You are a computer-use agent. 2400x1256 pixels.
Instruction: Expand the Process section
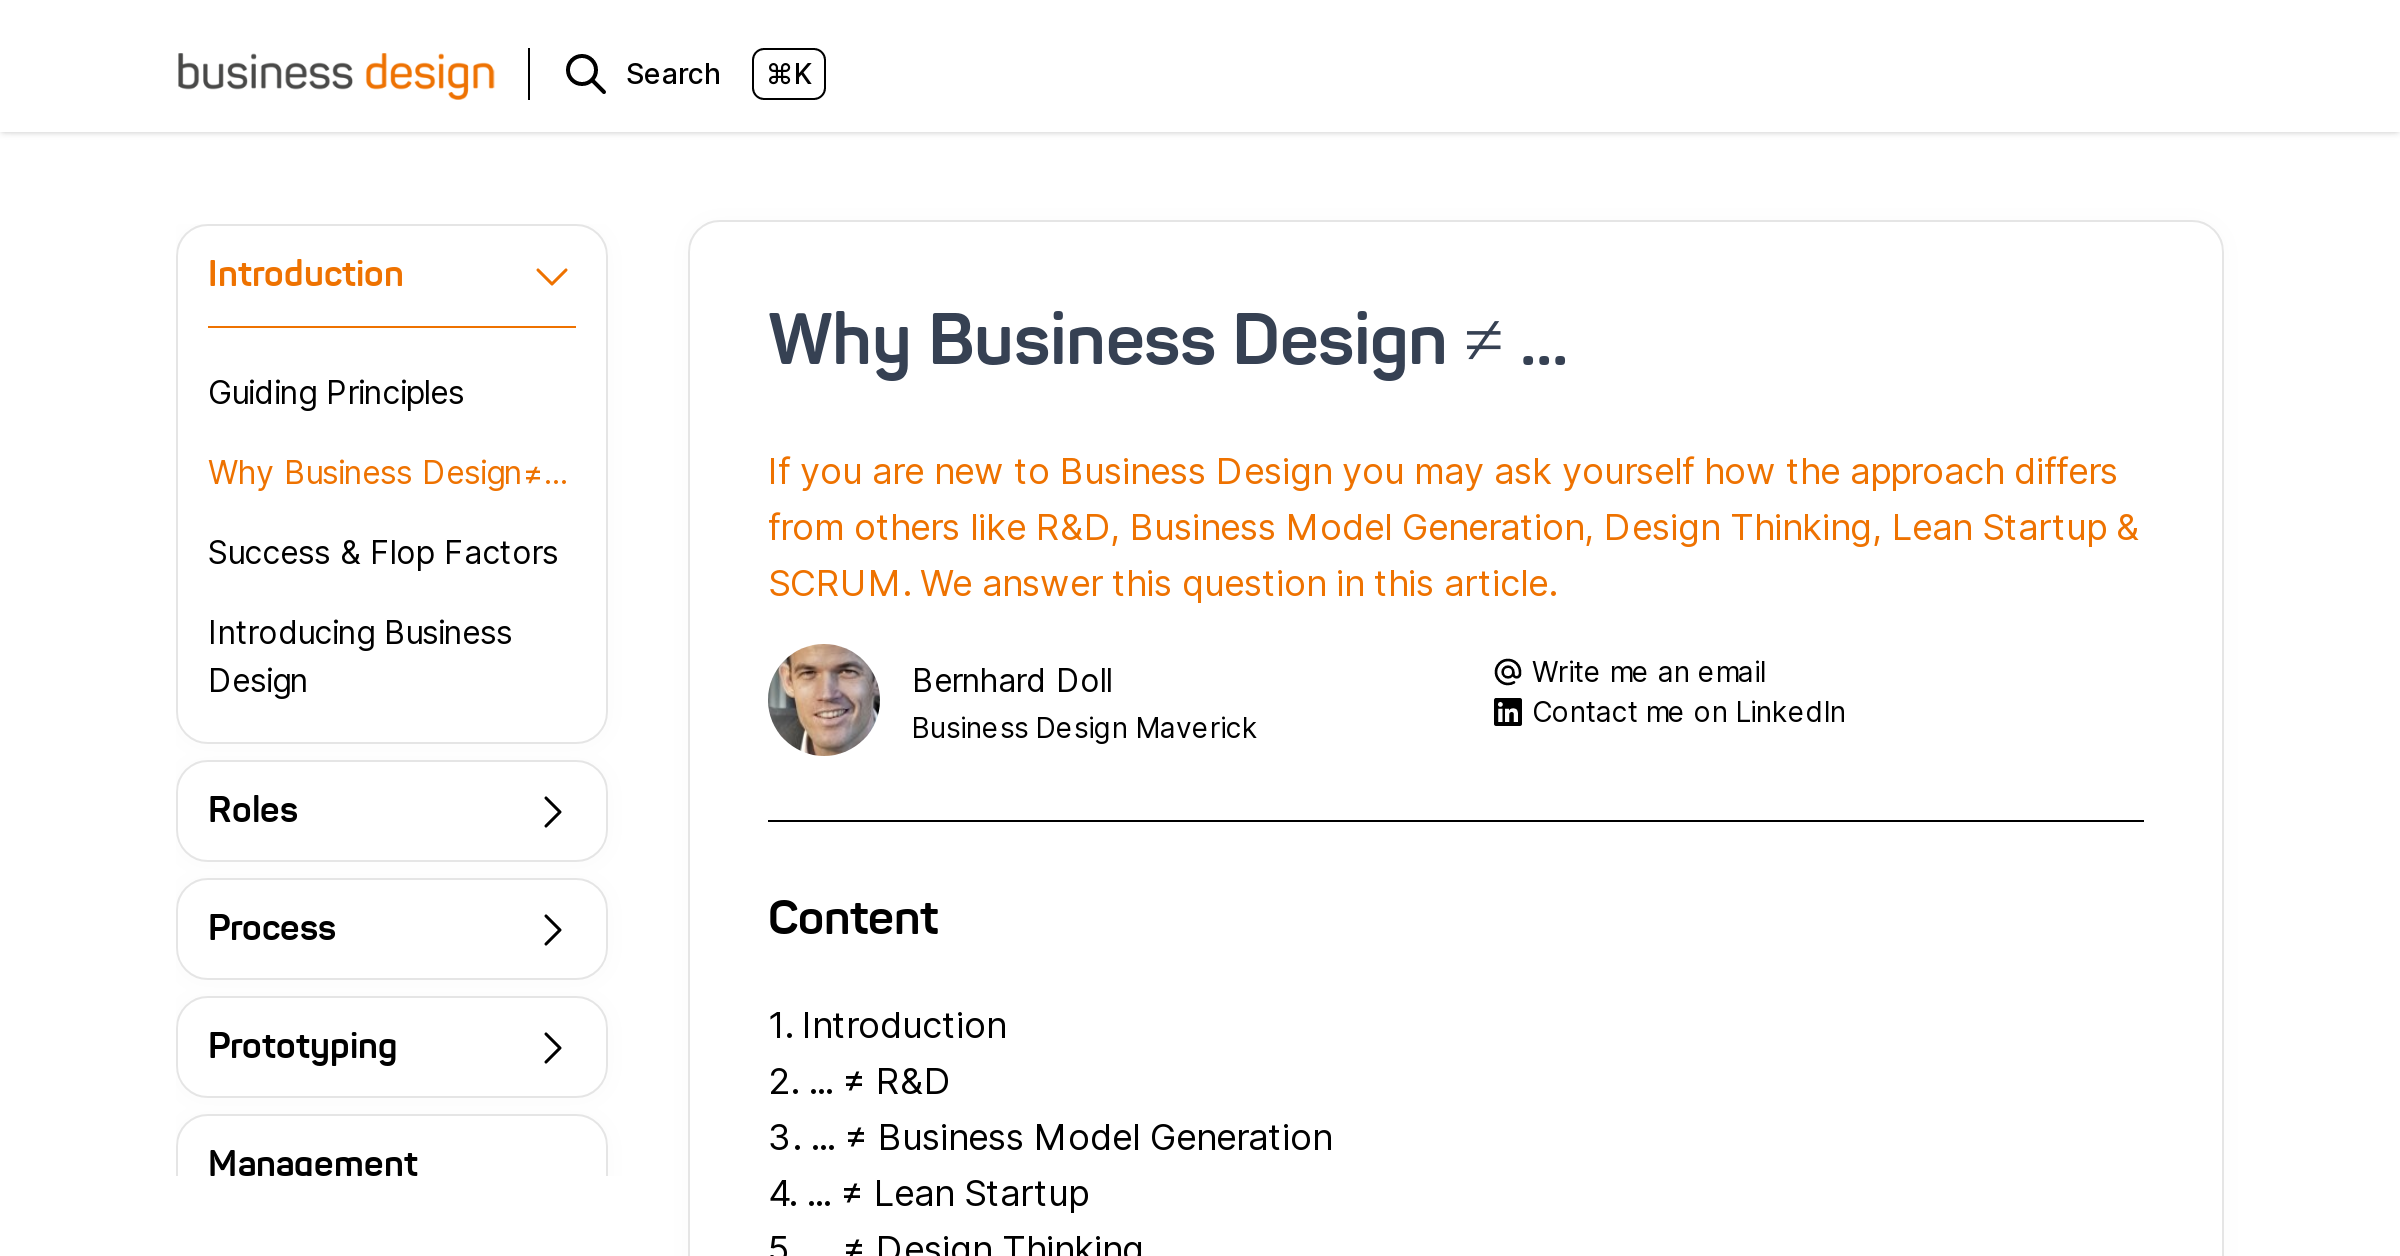coord(391,928)
